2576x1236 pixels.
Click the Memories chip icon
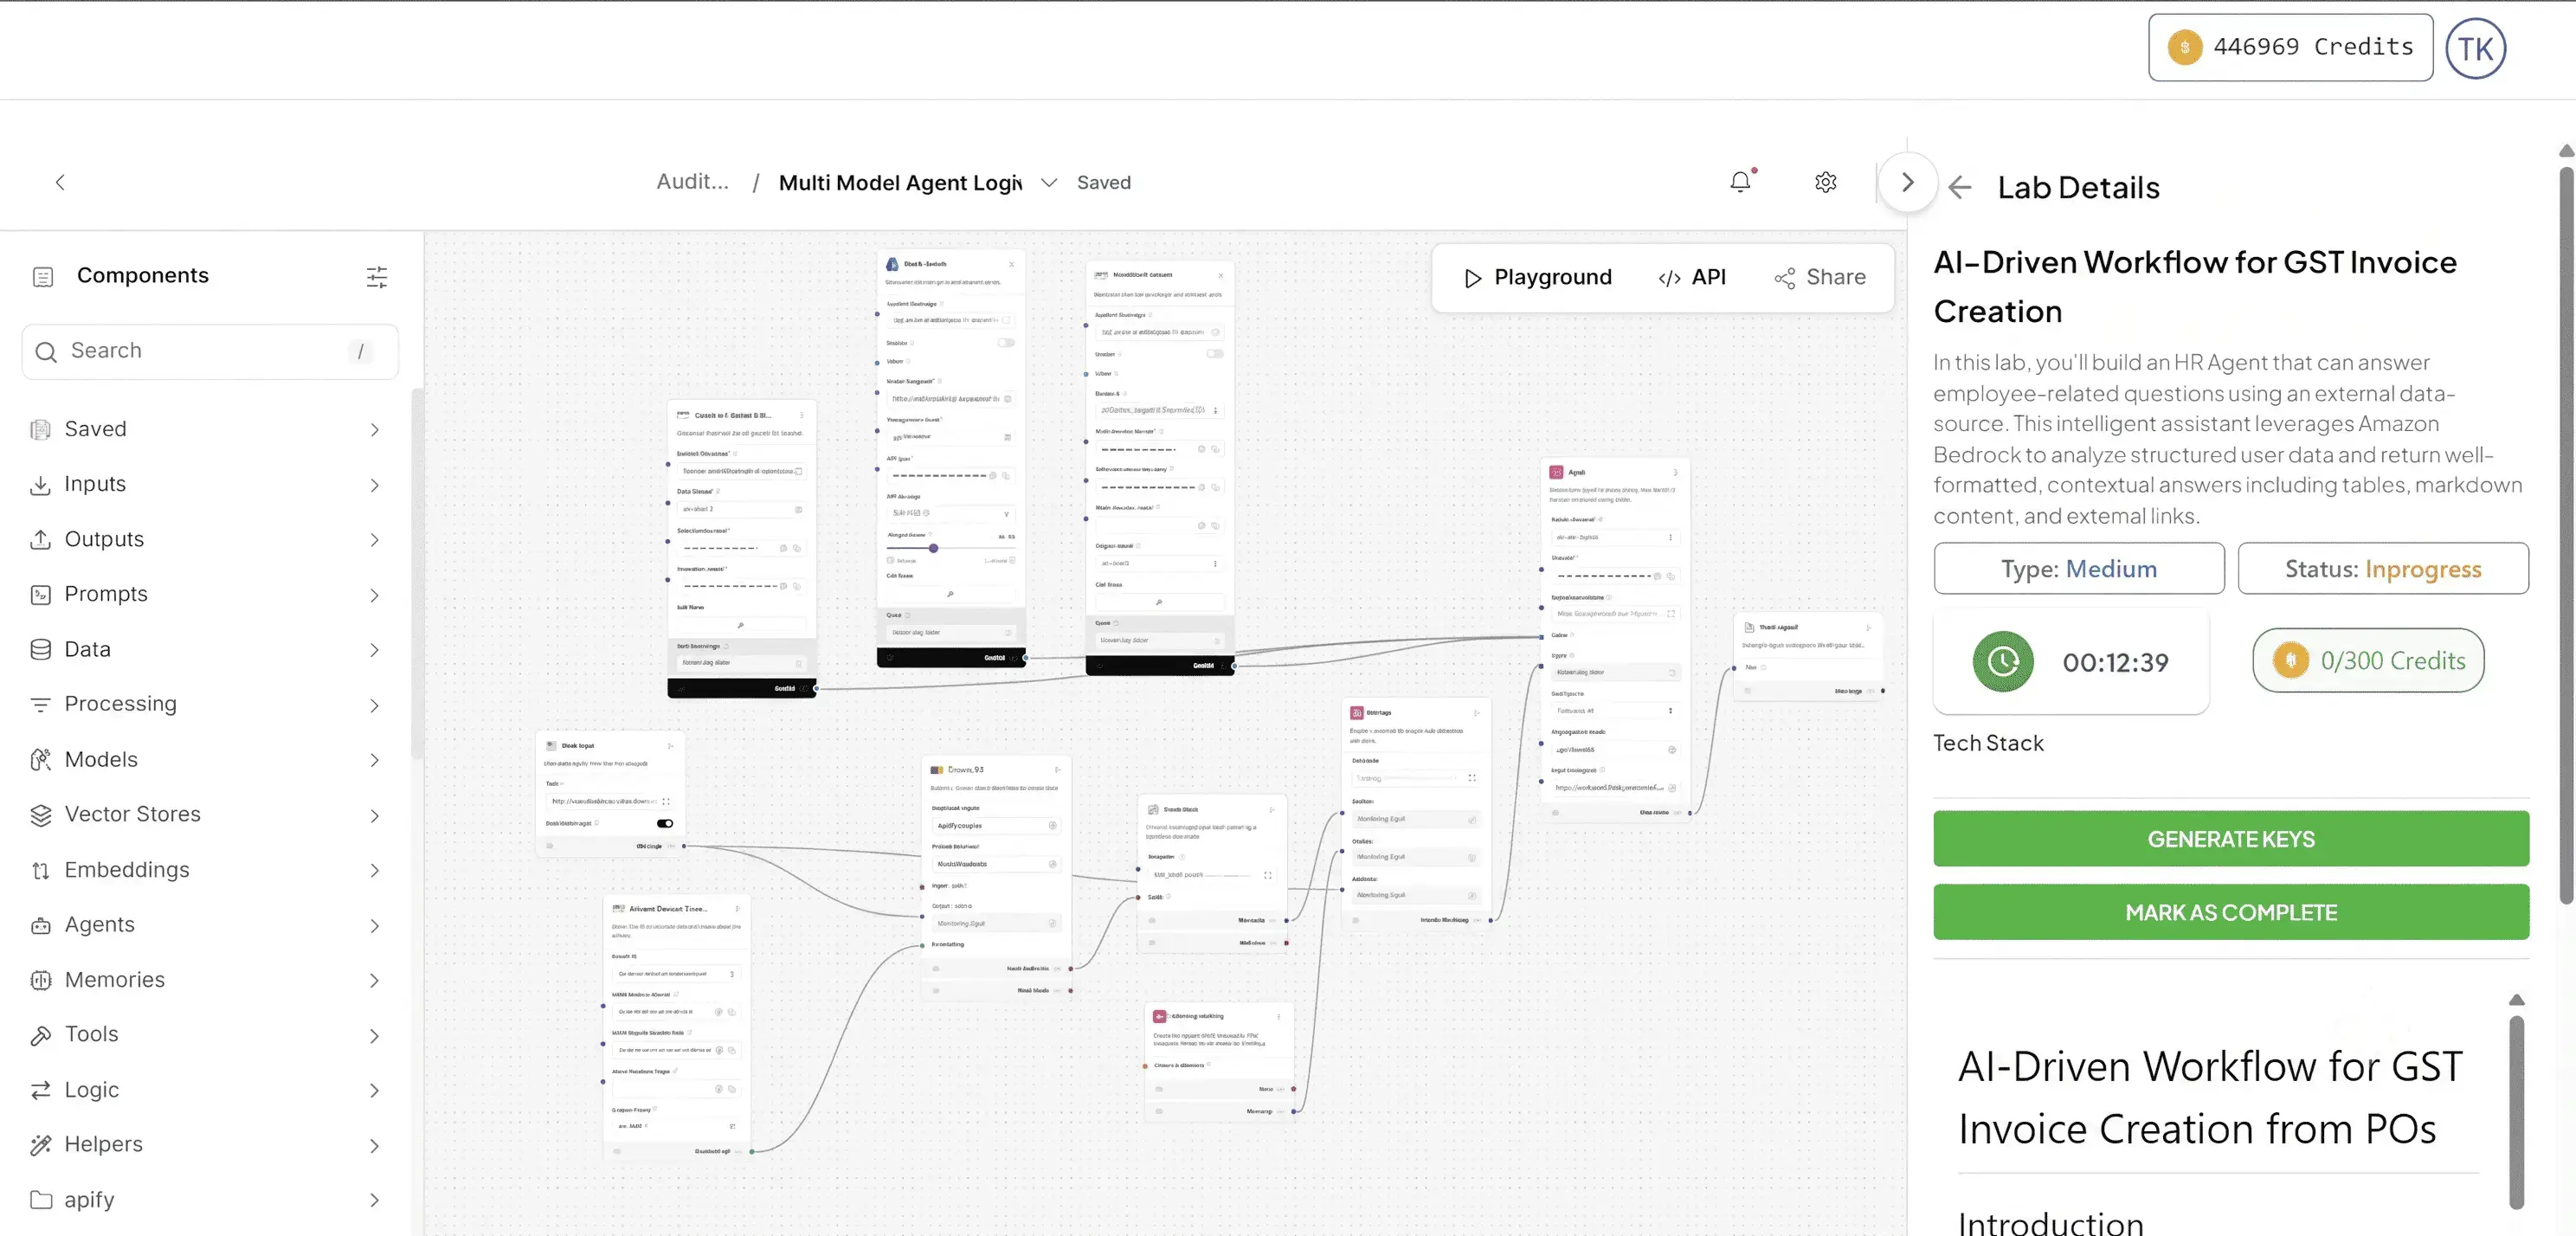pos(40,980)
